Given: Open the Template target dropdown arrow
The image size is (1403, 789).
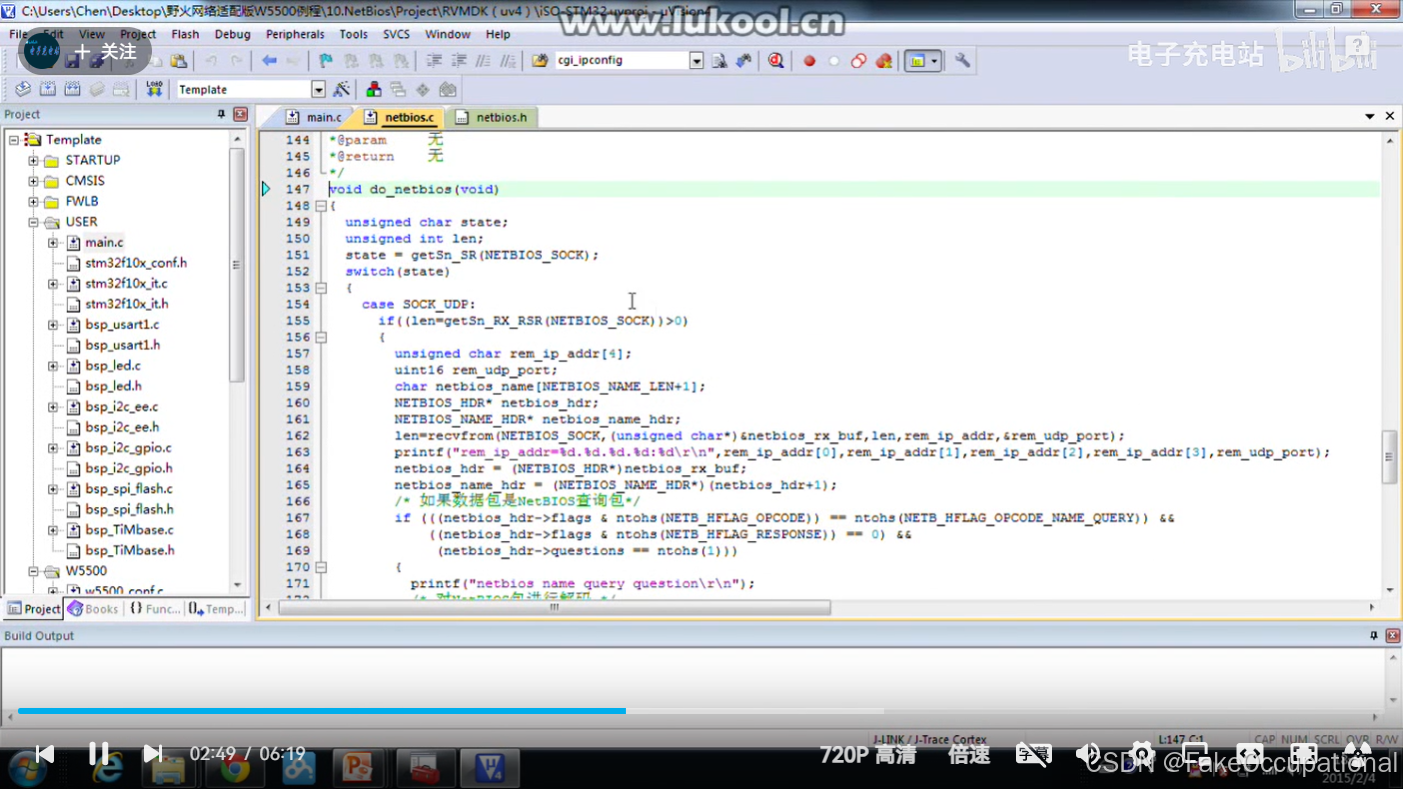Looking at the screenshot, I should pyautogui.click(x=318, y=89).
